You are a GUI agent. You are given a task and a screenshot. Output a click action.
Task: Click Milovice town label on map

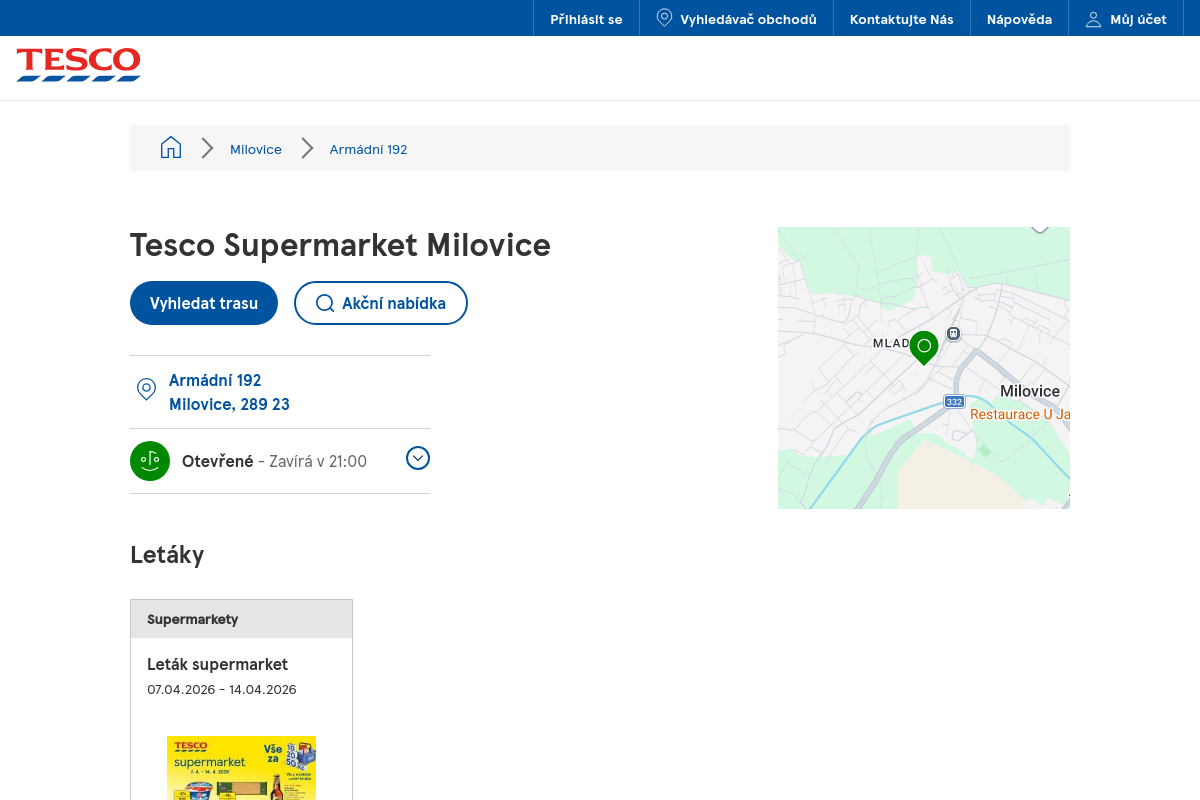tap(1030, 391)
